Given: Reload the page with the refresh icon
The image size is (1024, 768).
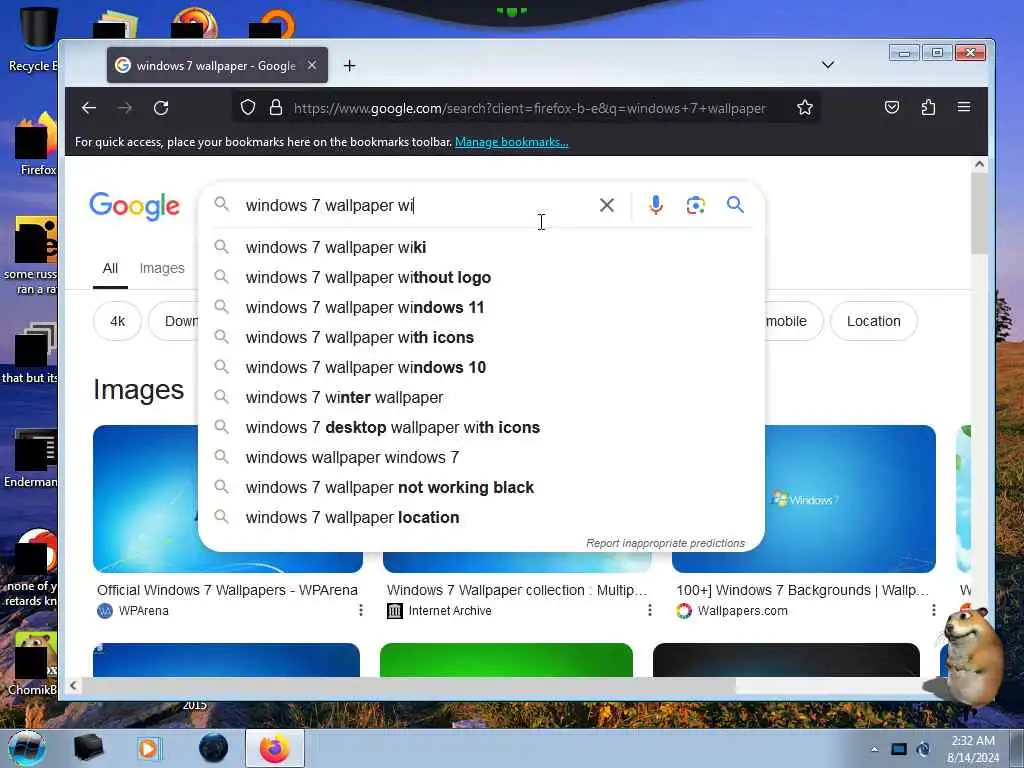Looking at the screenshot, I should point(161,108).
